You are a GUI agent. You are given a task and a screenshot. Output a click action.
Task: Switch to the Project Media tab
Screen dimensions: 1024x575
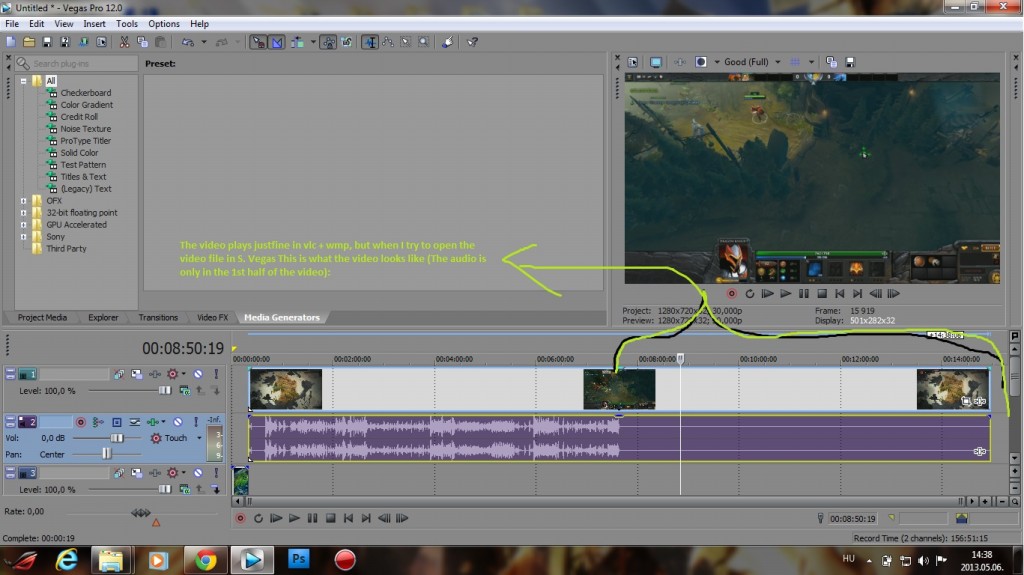[42, 318]
